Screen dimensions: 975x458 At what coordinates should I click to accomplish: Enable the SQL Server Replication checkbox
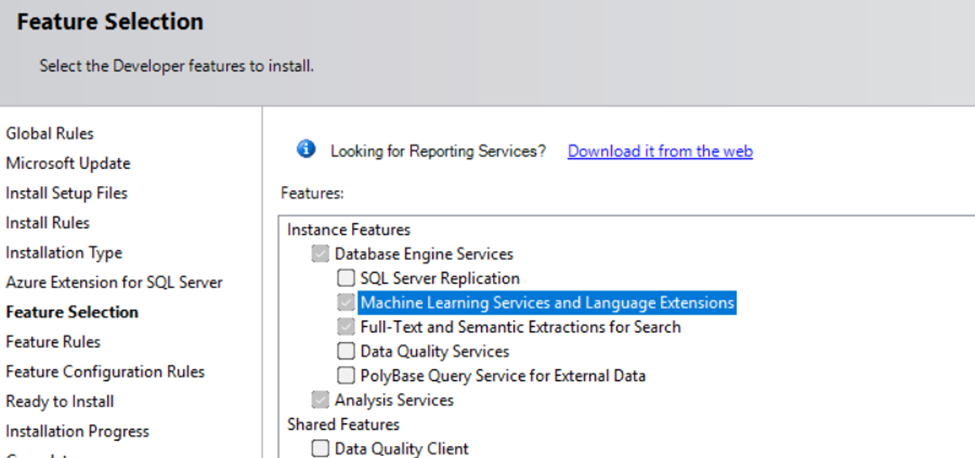click(x=345, y=278)
